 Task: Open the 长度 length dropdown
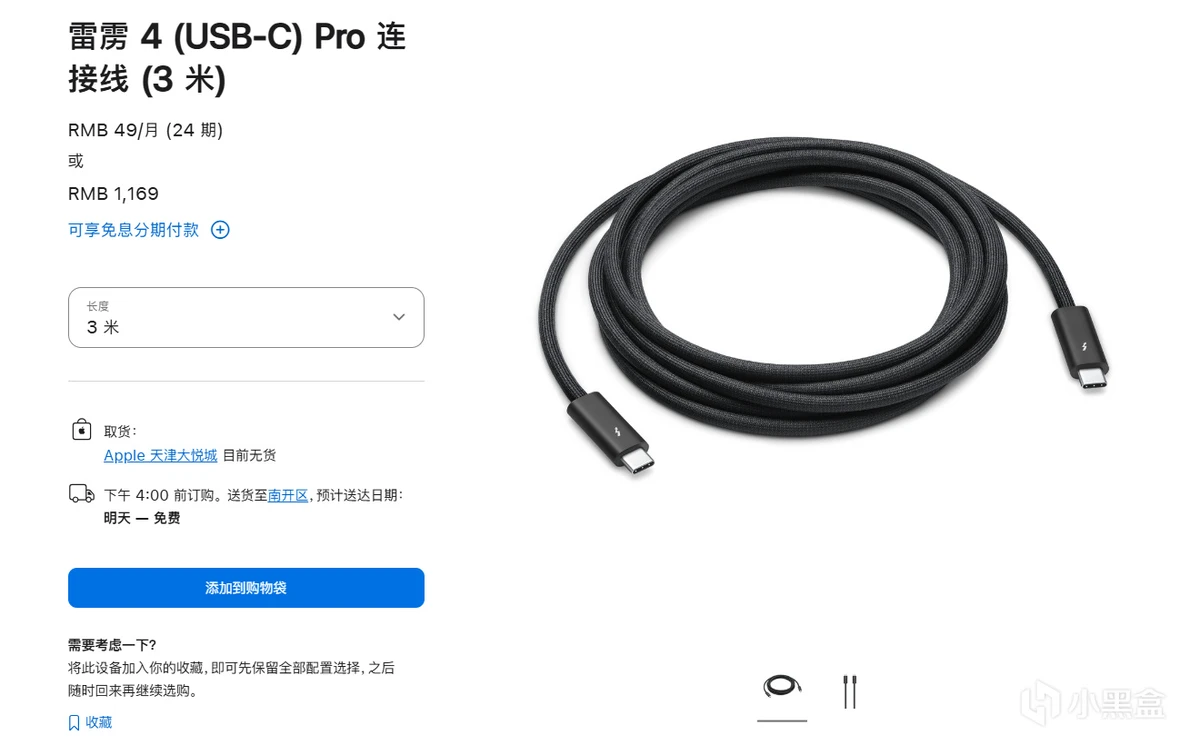coord(246,318)
